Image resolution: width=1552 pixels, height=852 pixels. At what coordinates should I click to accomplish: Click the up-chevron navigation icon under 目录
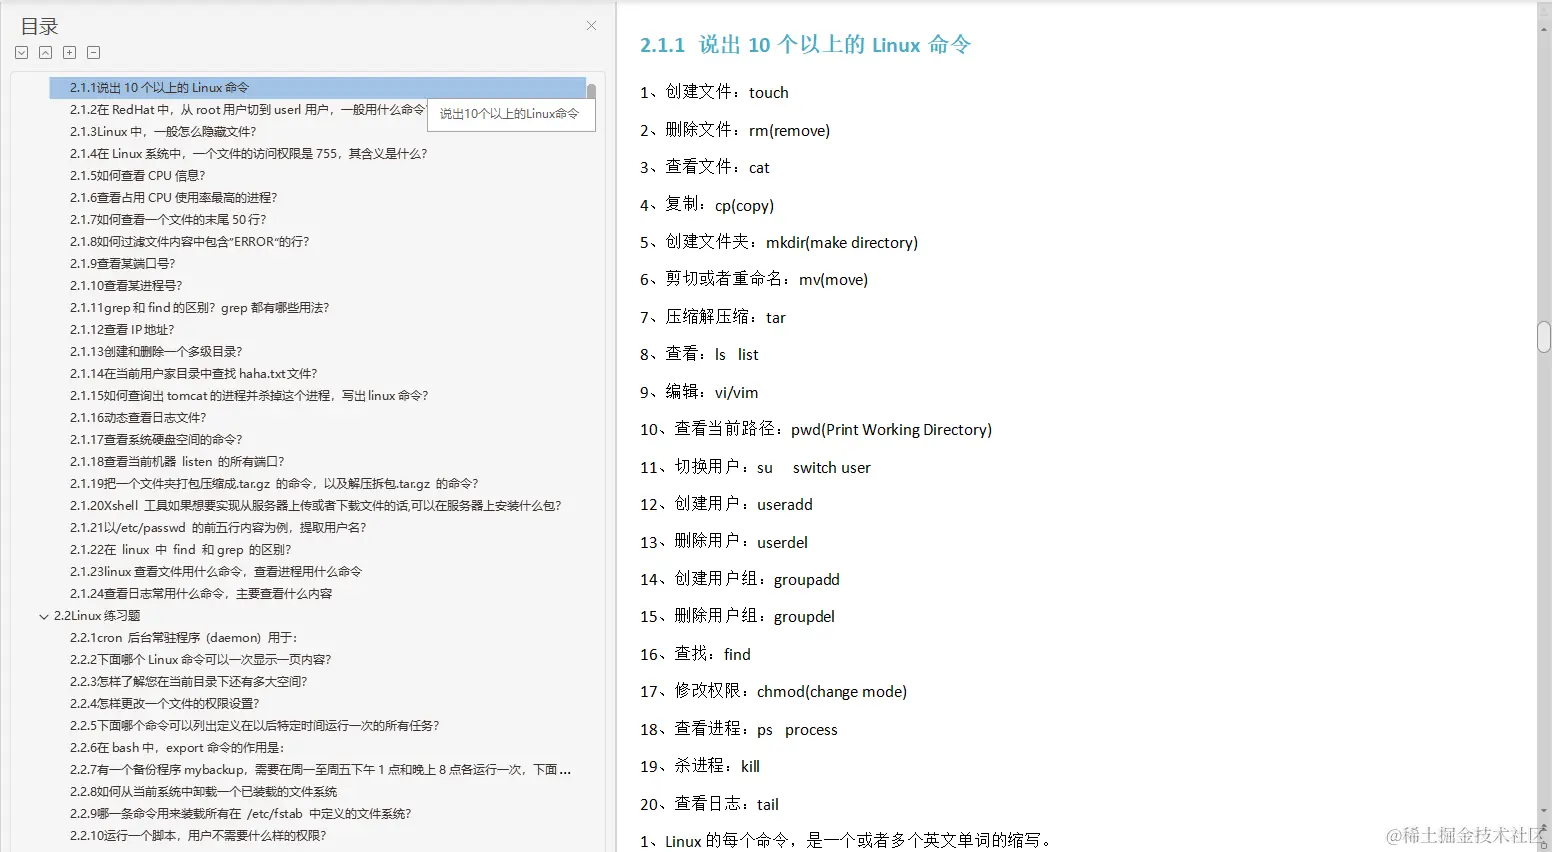tap(45, 52)
